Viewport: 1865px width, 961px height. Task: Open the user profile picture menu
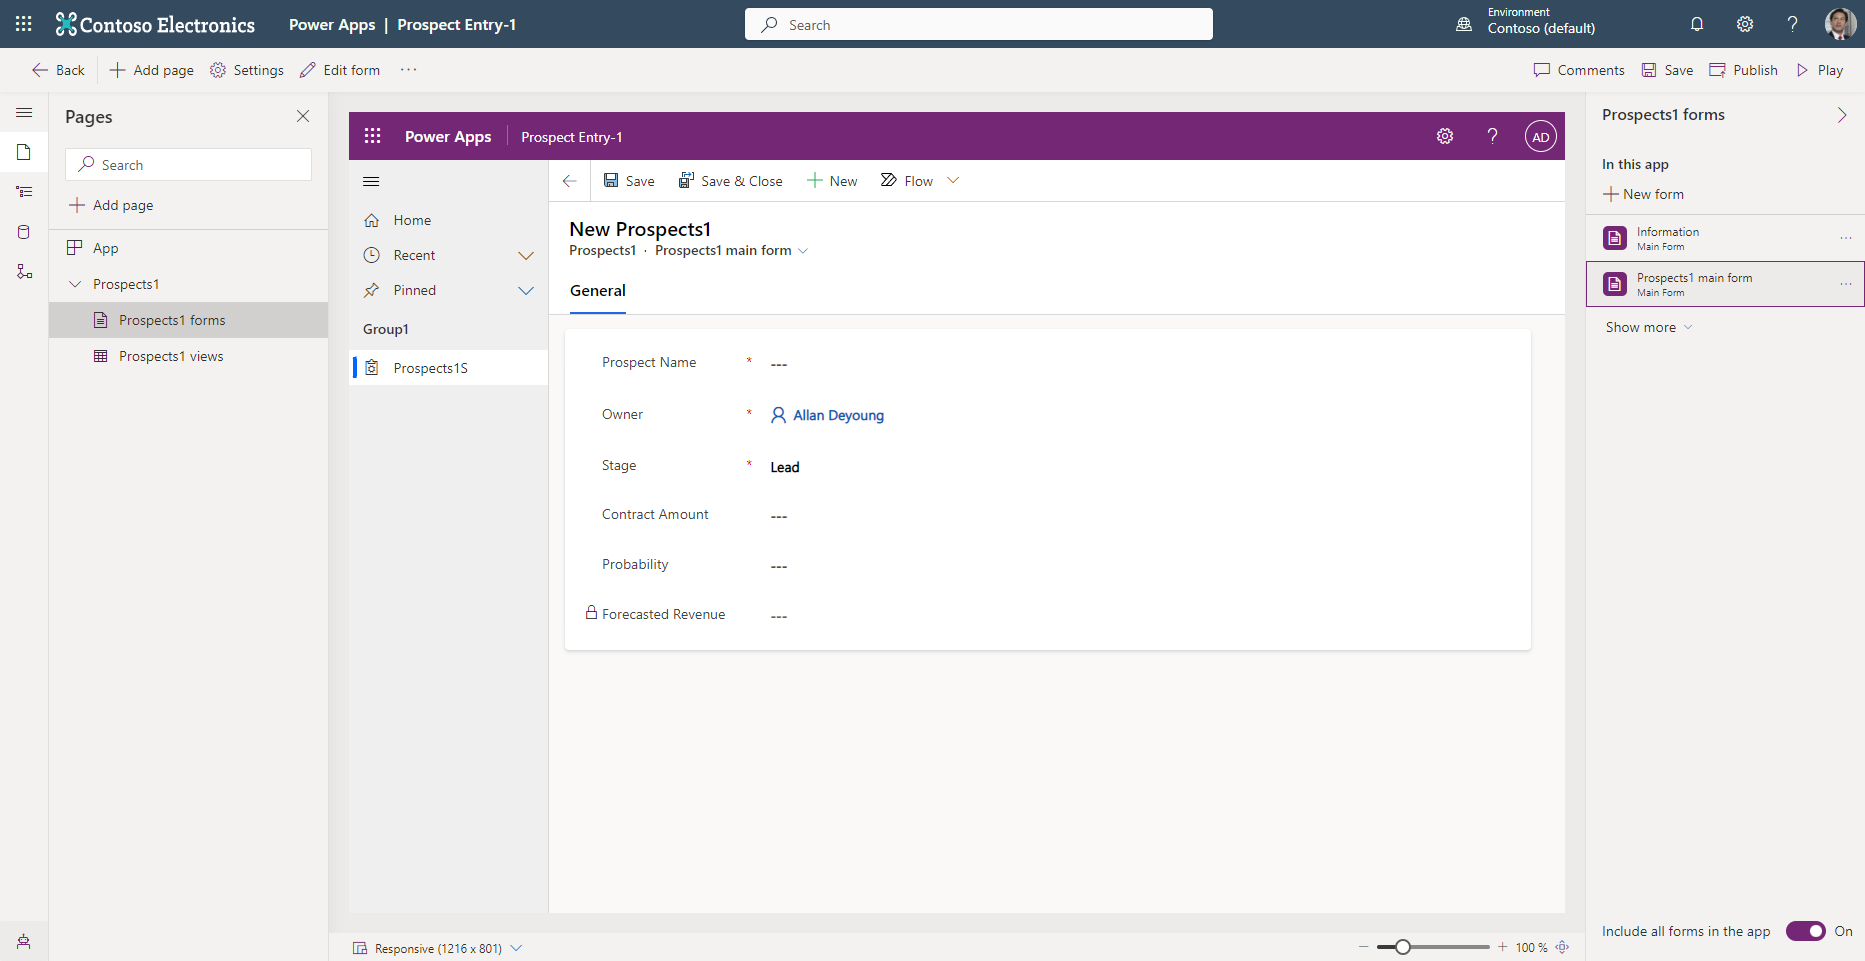click(x=1840, y=24)
